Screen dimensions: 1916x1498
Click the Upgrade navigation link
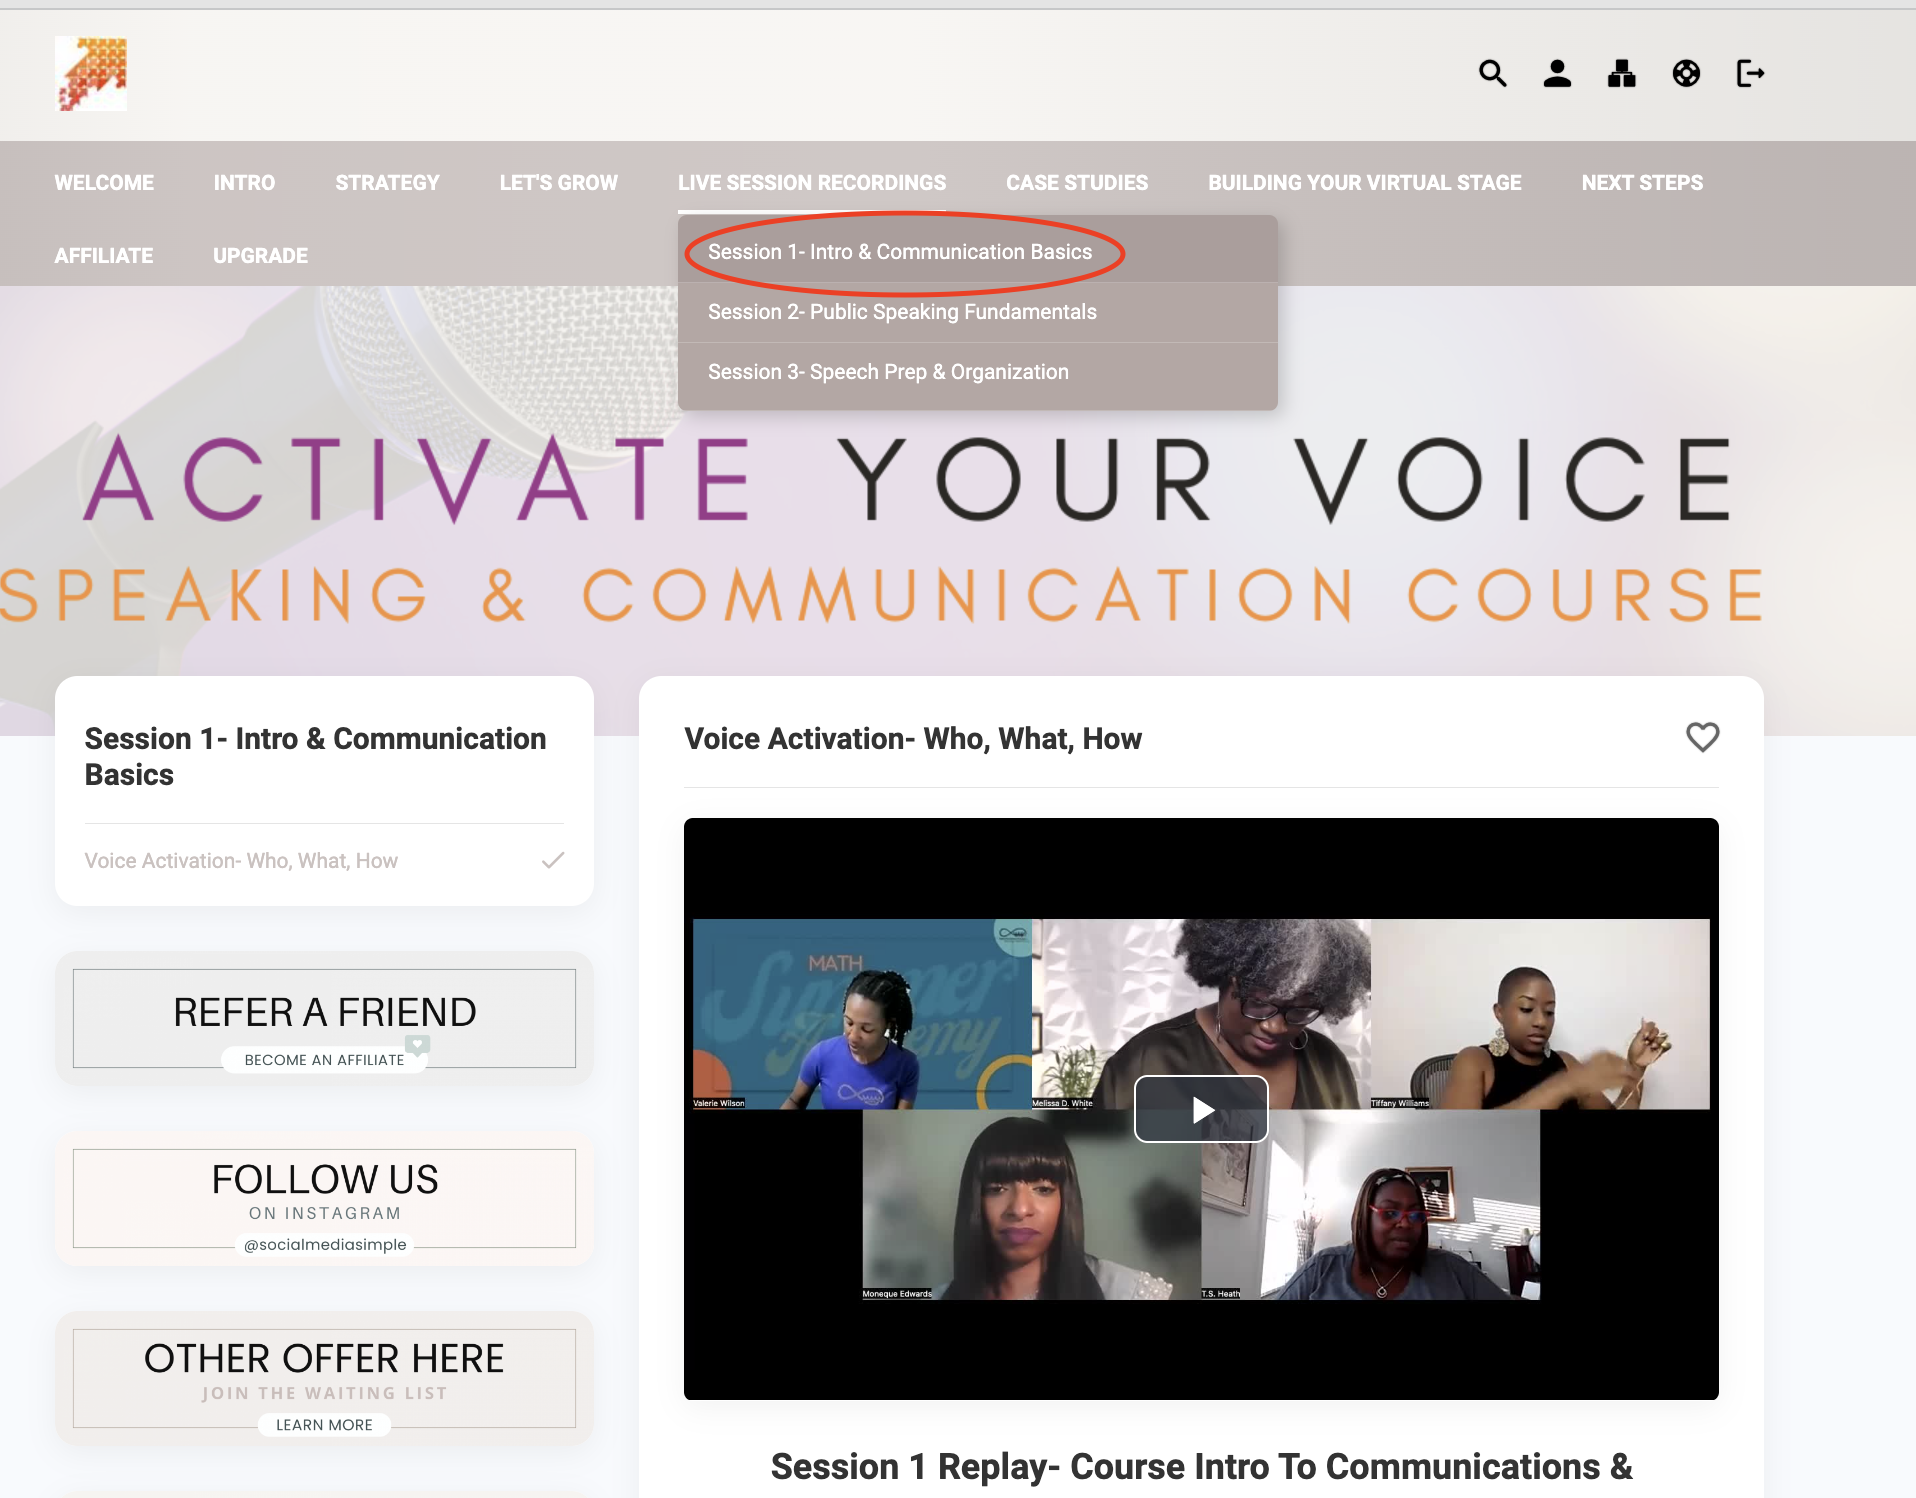[260, 256]
